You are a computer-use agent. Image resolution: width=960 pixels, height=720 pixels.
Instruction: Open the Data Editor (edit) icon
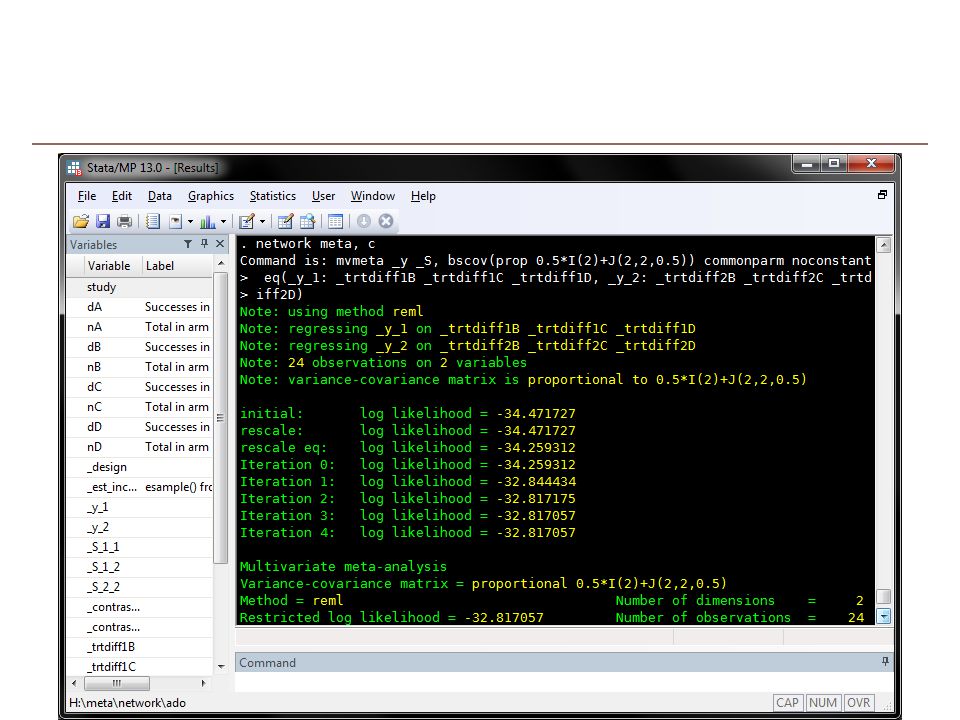(285, 222)
